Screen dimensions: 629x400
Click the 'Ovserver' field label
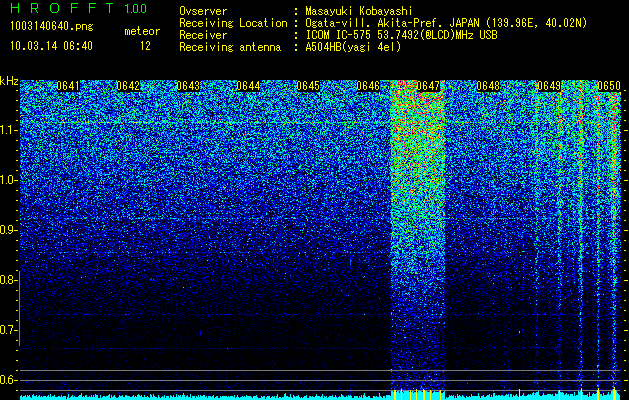click(203, 11)
